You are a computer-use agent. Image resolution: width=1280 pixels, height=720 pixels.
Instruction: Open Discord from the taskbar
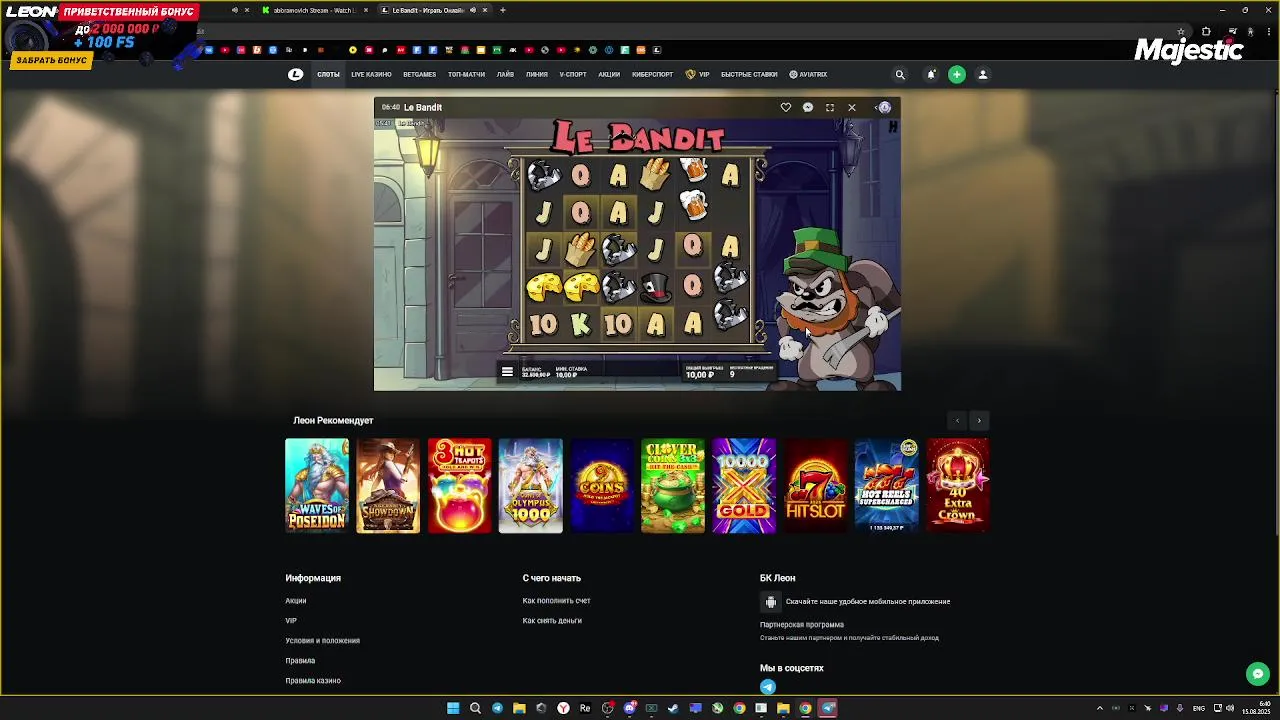pyautogui.click(x=629, y=708)
